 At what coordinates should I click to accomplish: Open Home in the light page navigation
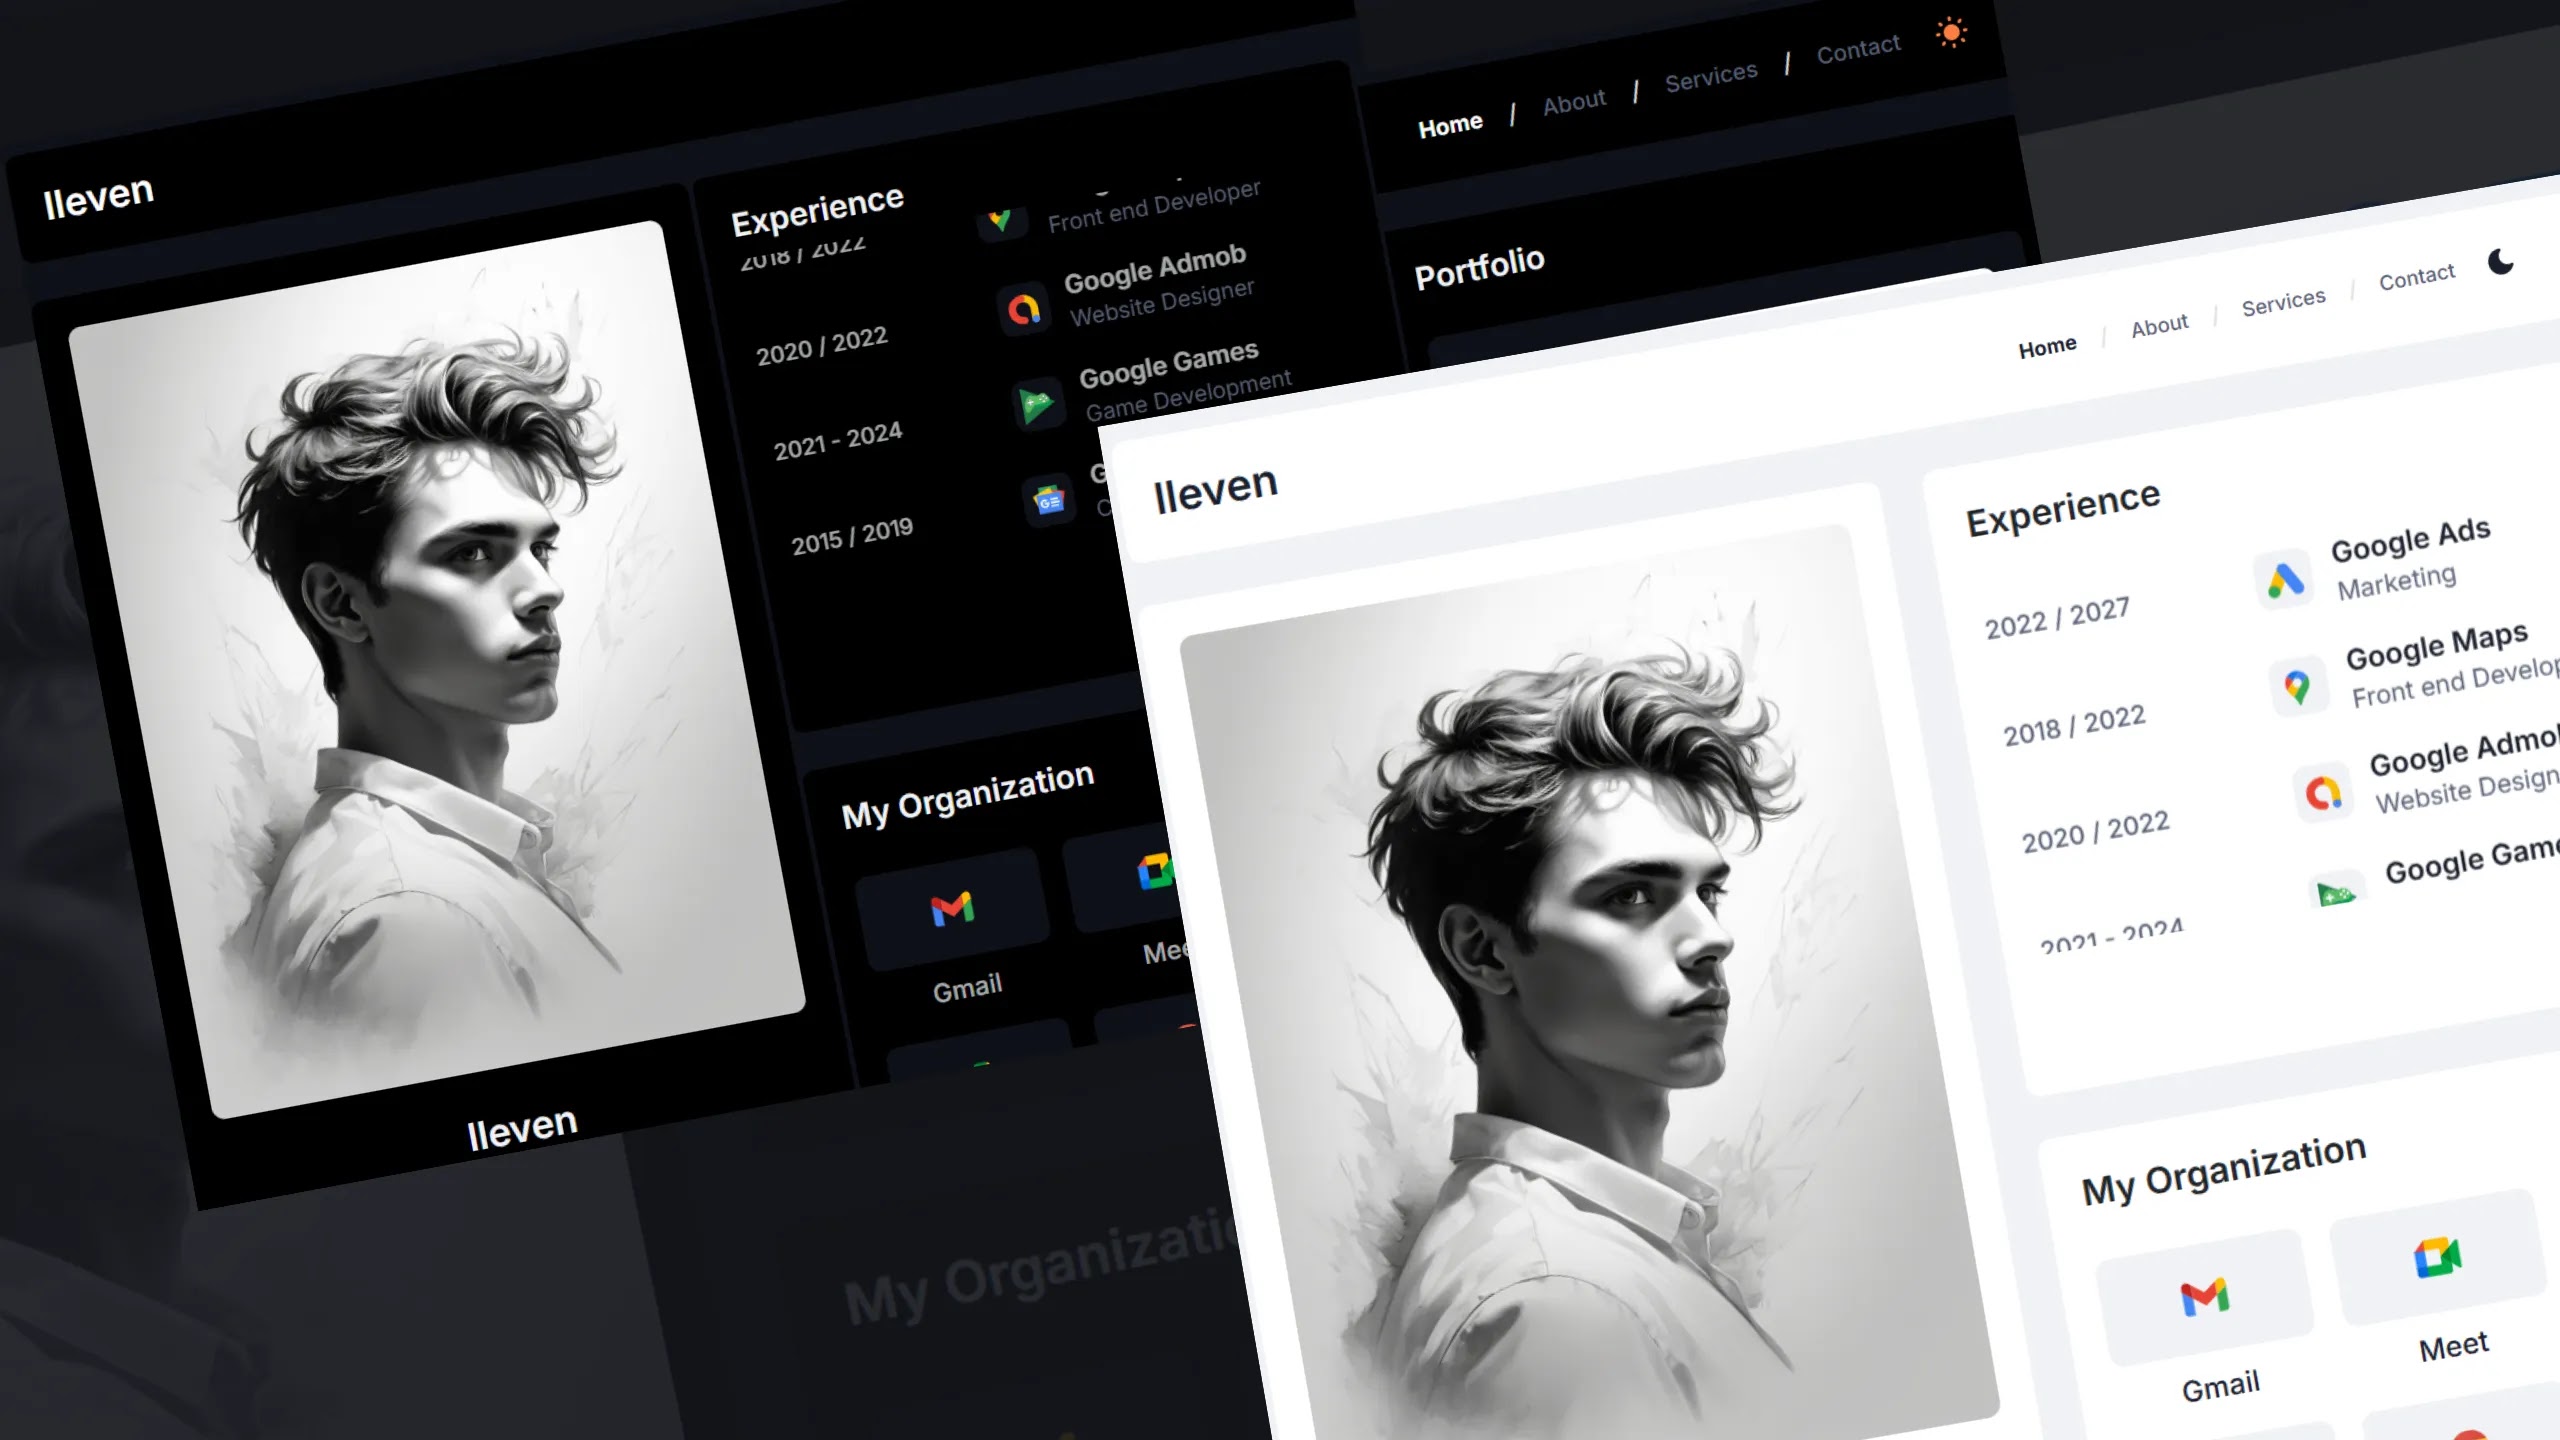tap(2047, 347)
